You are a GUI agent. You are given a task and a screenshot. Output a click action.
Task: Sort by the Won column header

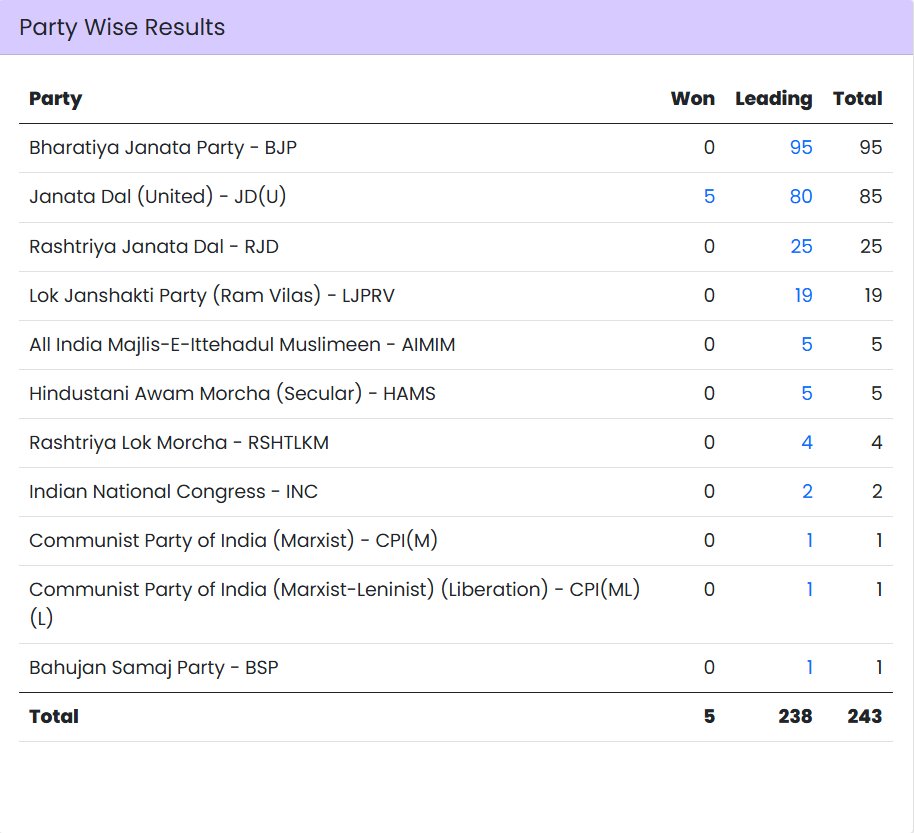(692, 98)
